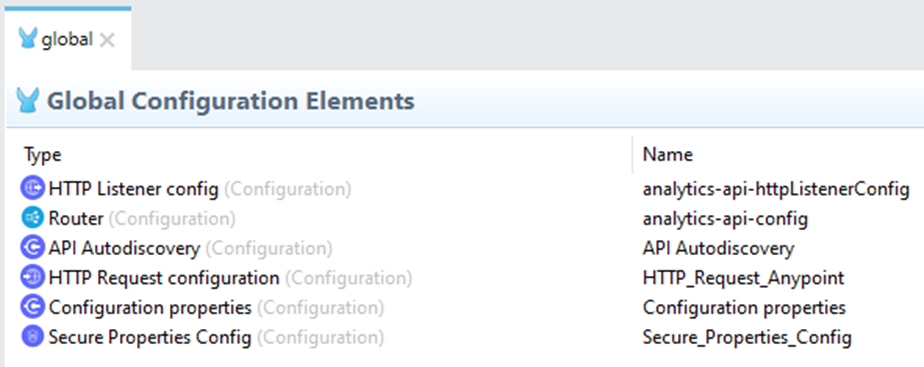
Task: Click the Router configuration icon
Action: (33, 219)
